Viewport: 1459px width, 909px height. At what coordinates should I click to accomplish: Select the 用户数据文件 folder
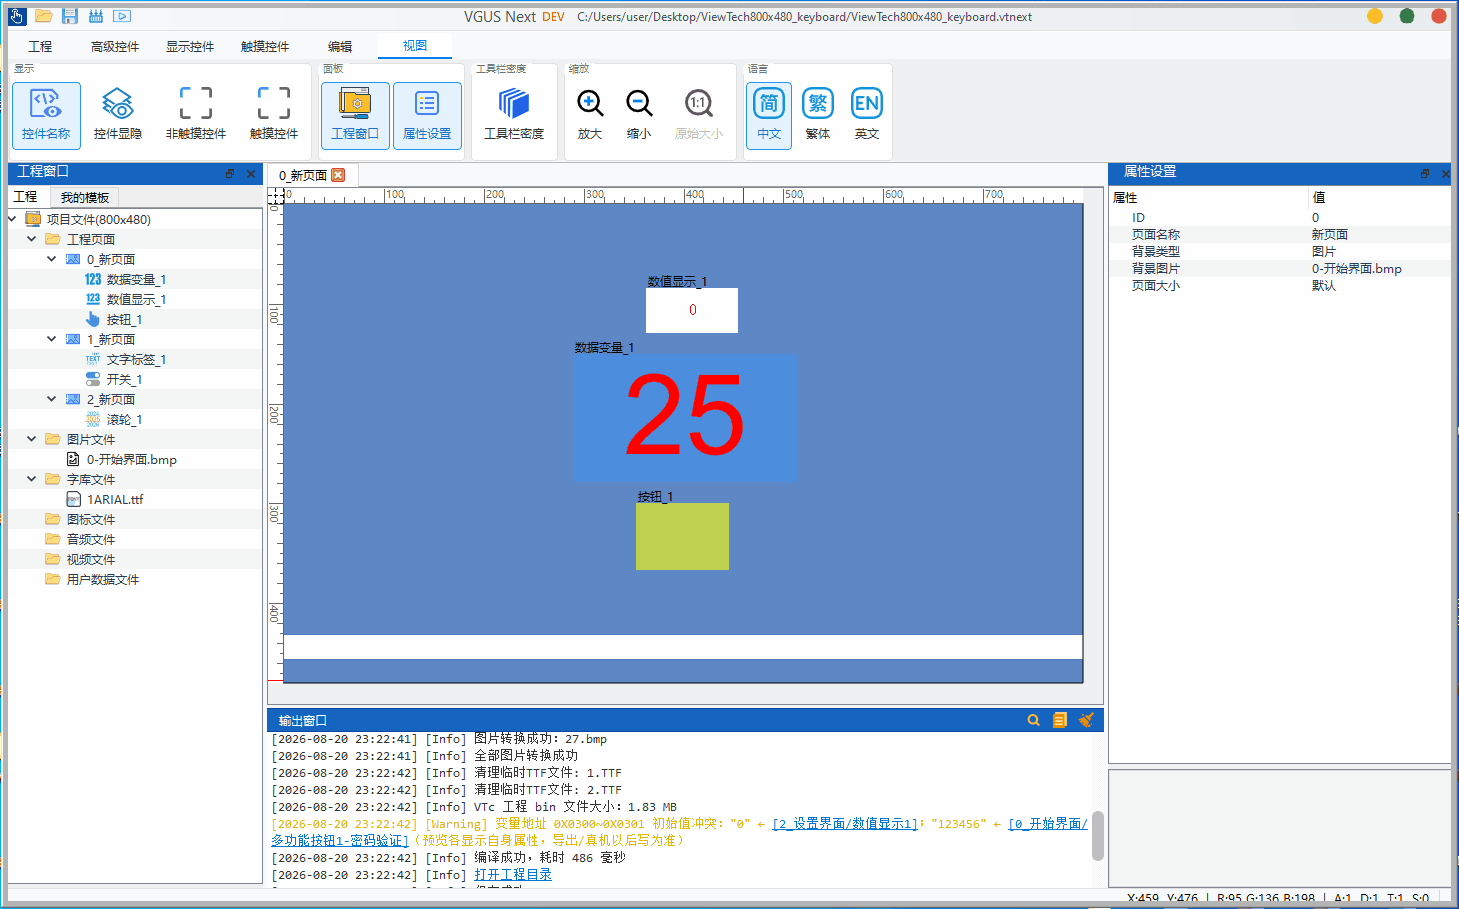[x=102, y=579]
